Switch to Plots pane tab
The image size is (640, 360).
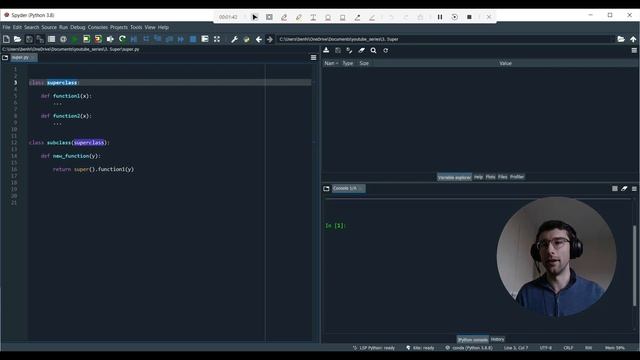pyautogui.click(x=490, y=177)
